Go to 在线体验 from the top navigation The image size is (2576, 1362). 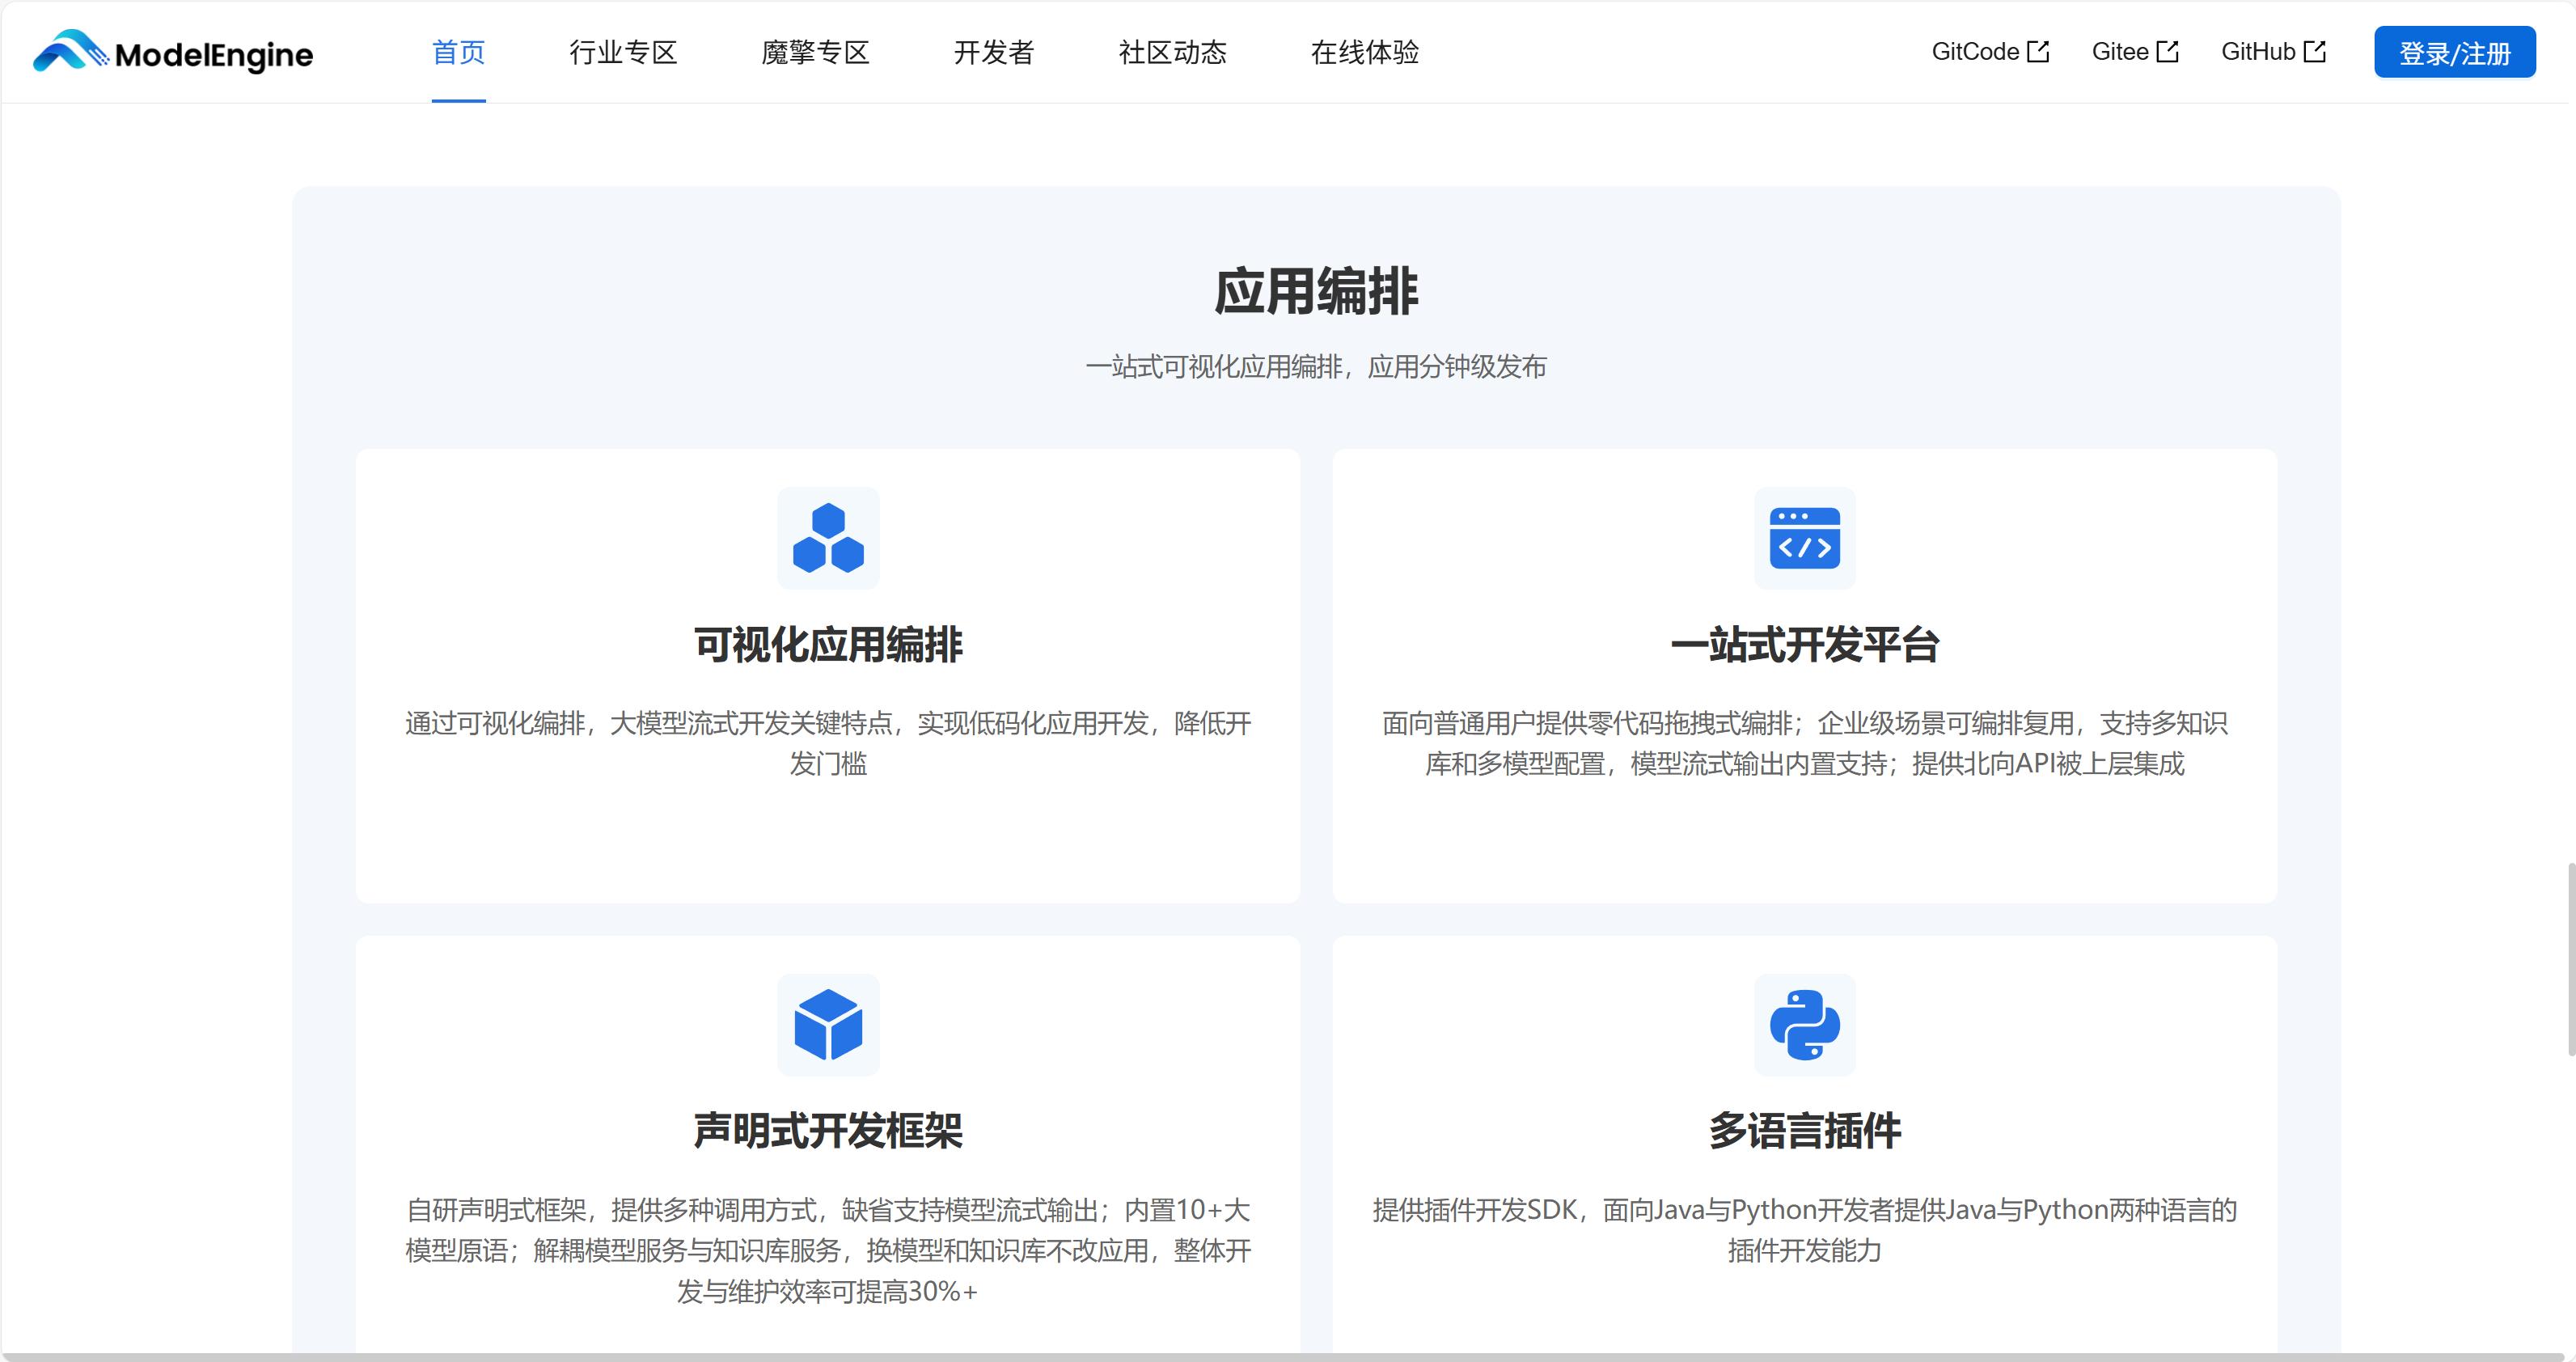click(x=1365, y=52)
